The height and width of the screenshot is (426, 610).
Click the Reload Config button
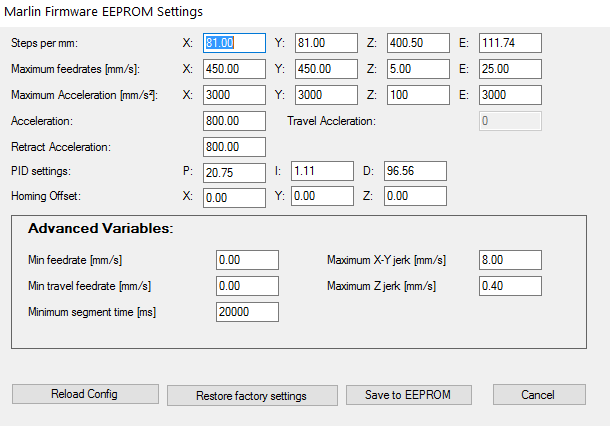(x=85, y=394)
